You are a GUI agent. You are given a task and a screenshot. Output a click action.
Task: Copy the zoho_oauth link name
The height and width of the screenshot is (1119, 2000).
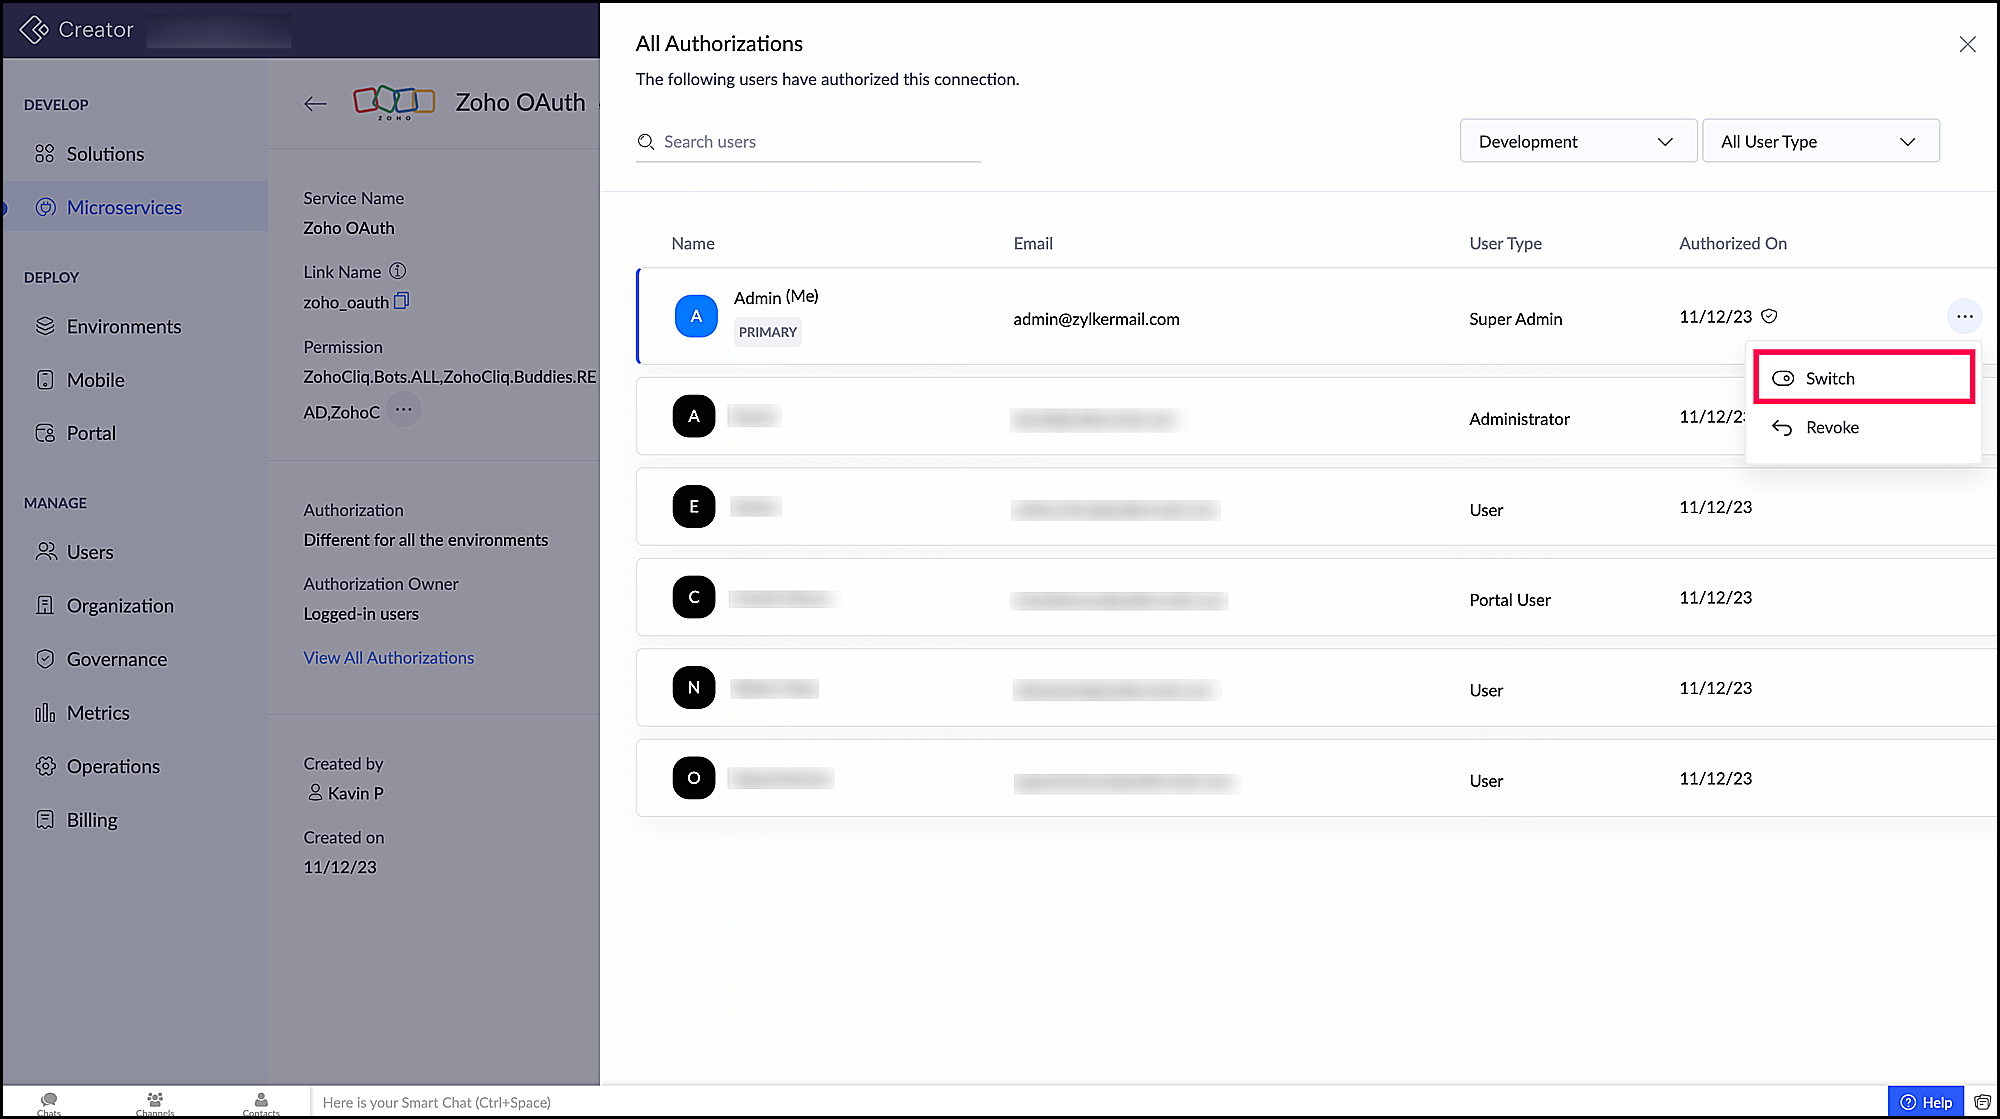coord(401,301)
